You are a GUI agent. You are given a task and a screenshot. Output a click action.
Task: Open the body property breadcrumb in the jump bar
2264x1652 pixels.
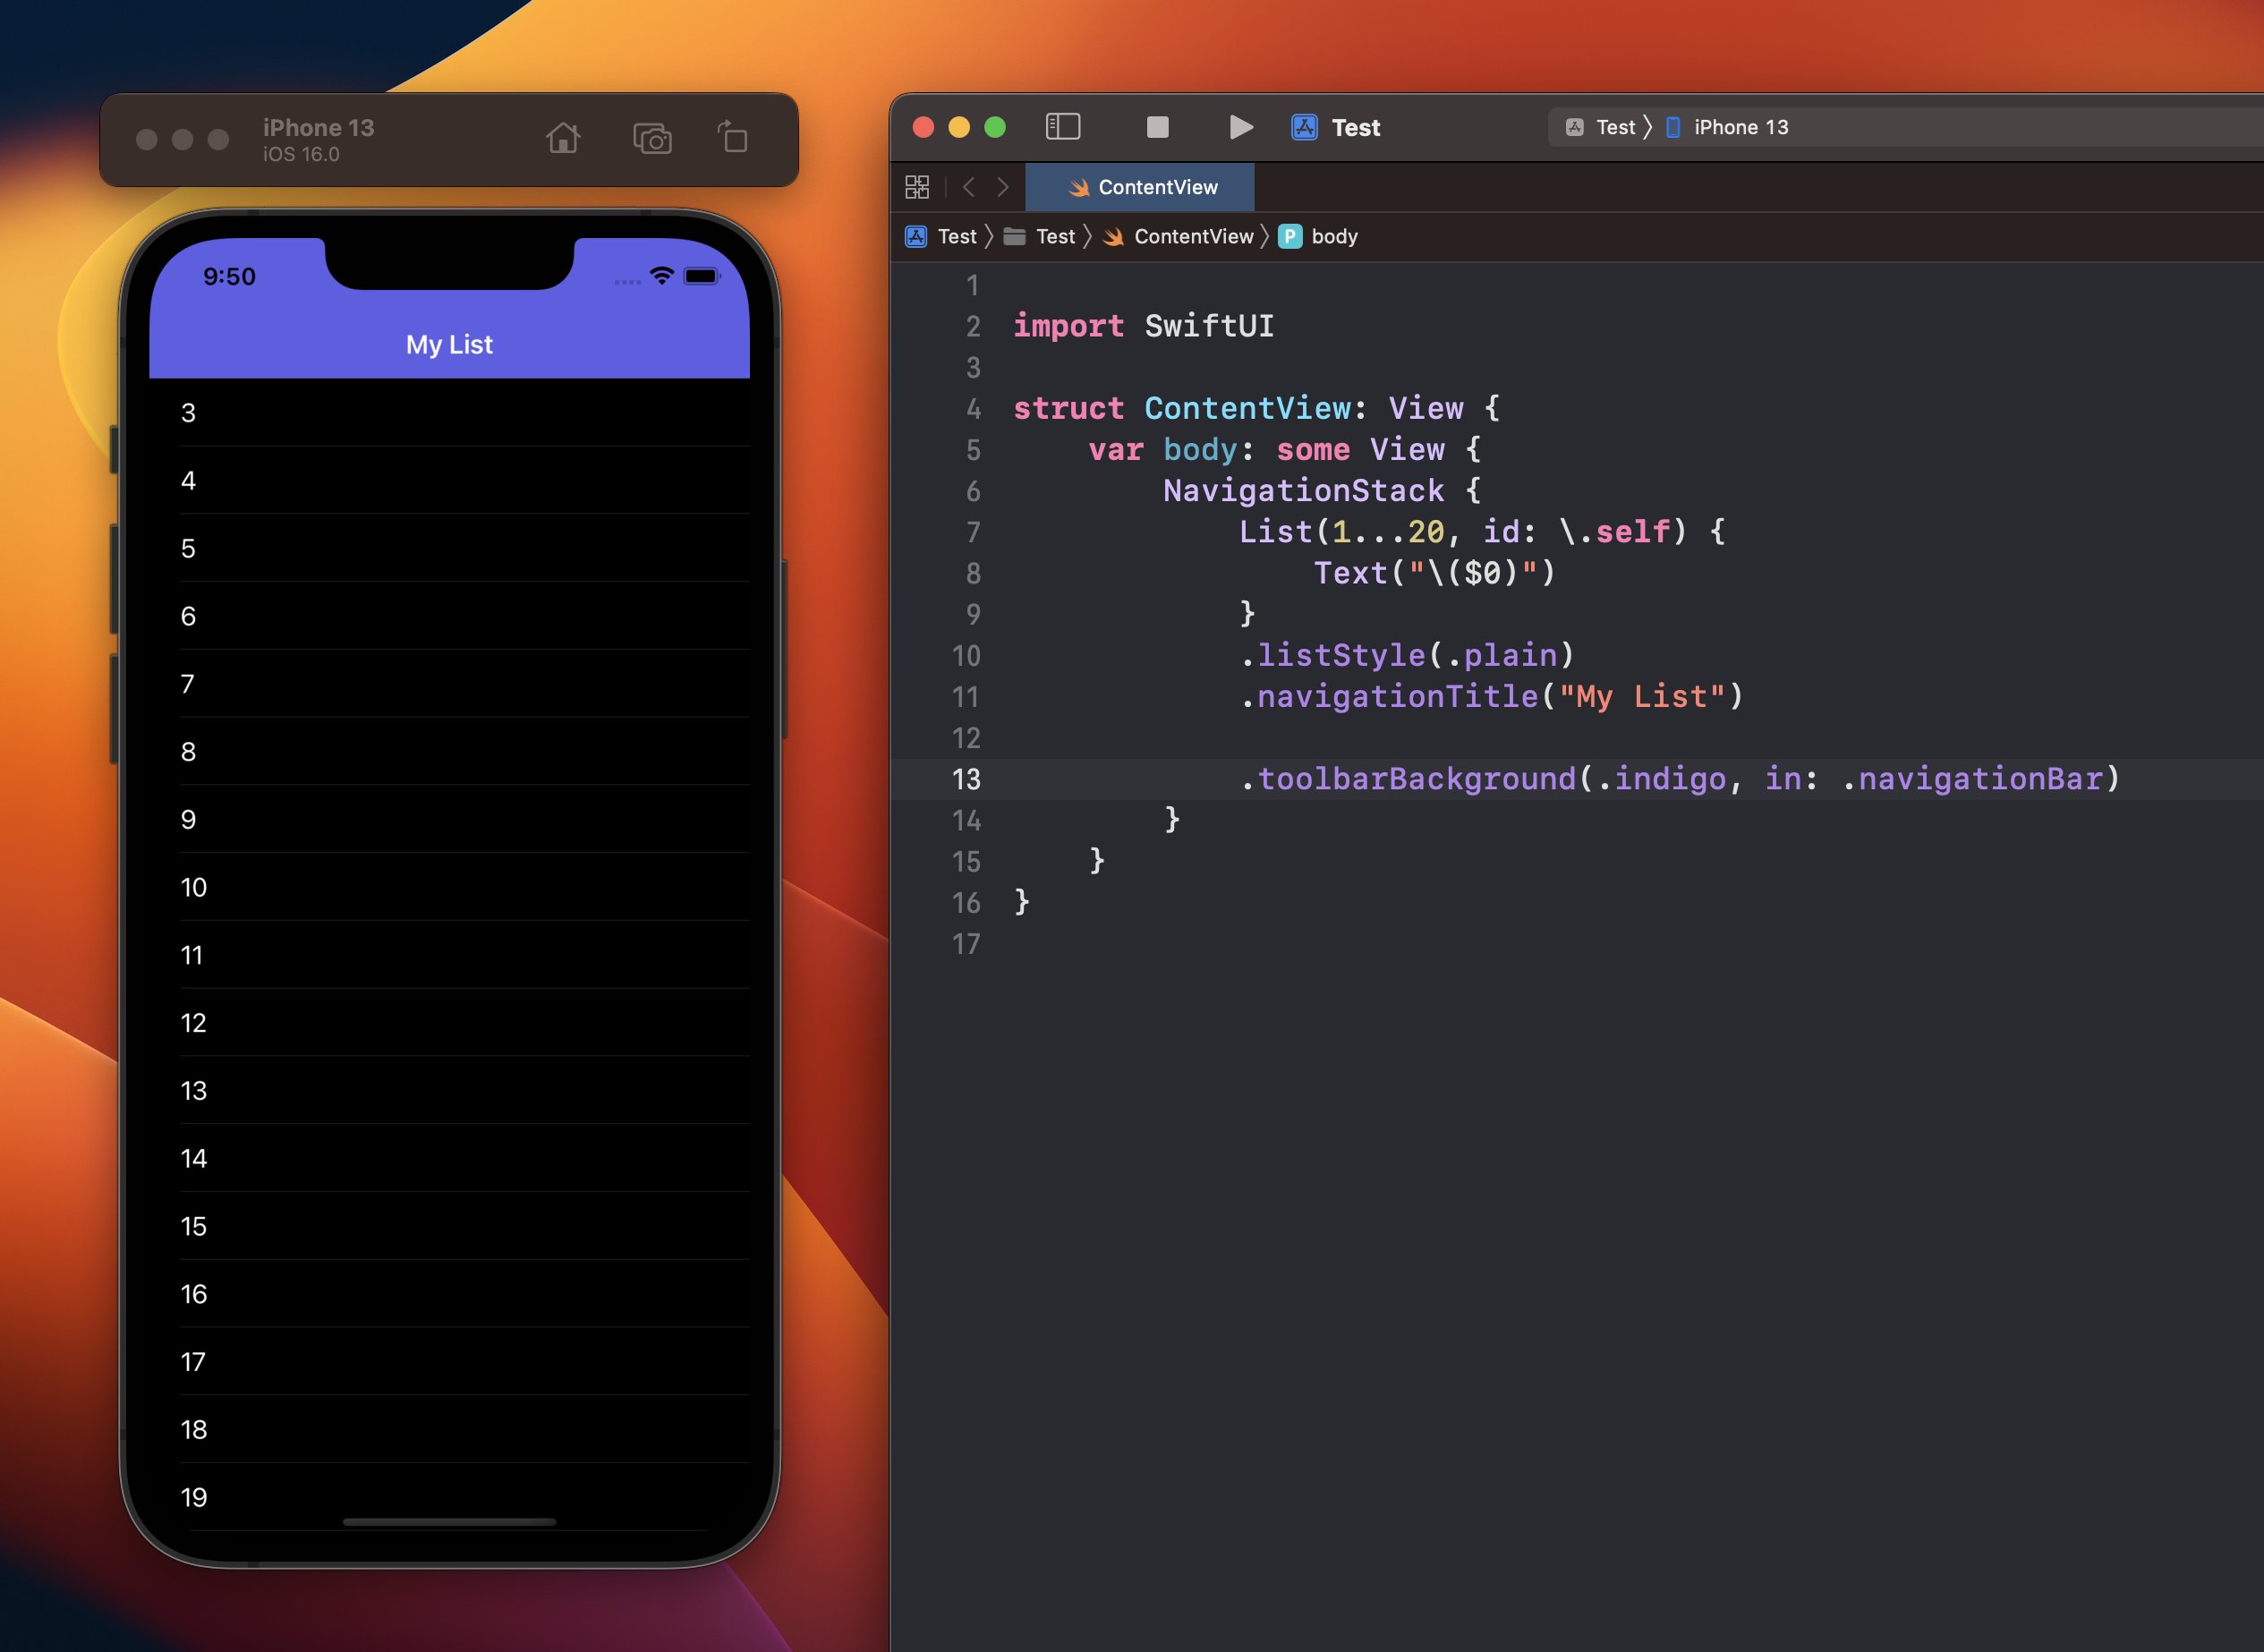[1319, 236]
